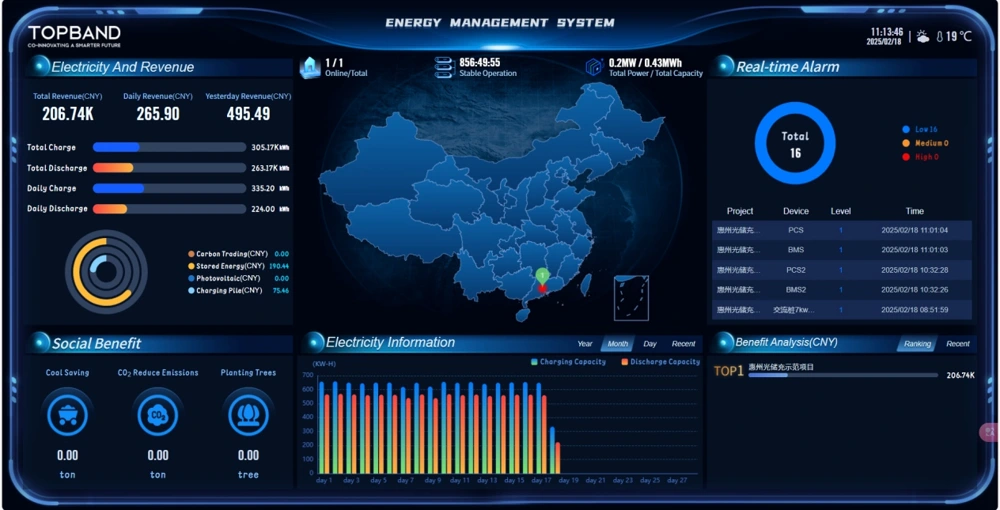Click the 11:13:46 clock display
The width and height of the screenshot is (1000, 510).
click(886, 31)
